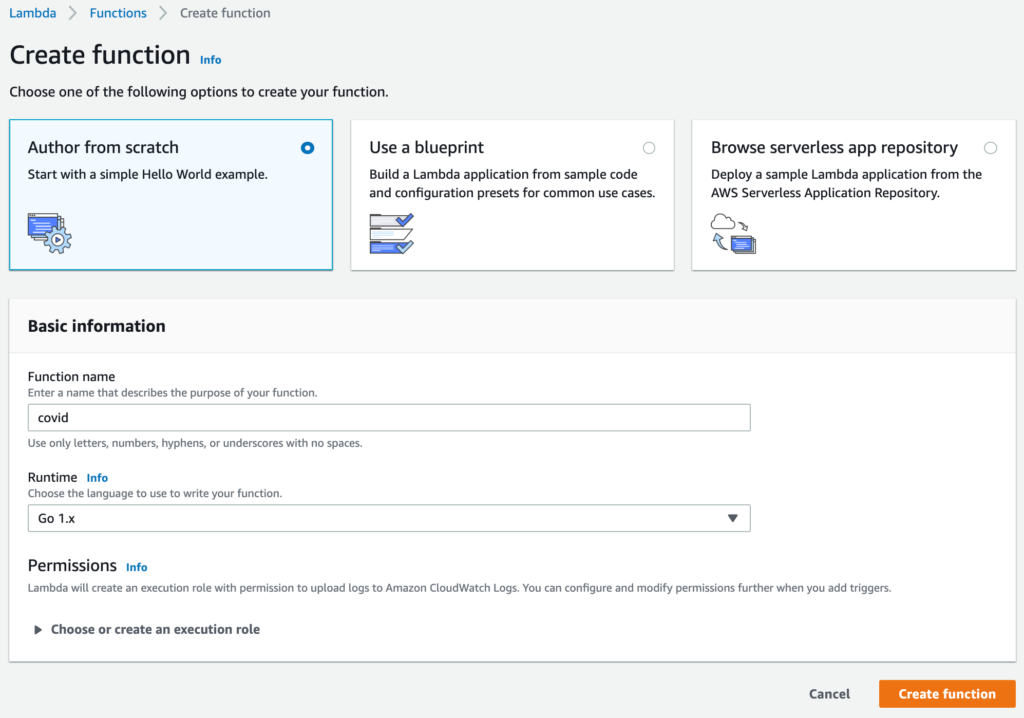The height and width of the screenshot is (718, 1024).
Task: Click the Use a blueprint checklist icon
Action: (391, 232)
